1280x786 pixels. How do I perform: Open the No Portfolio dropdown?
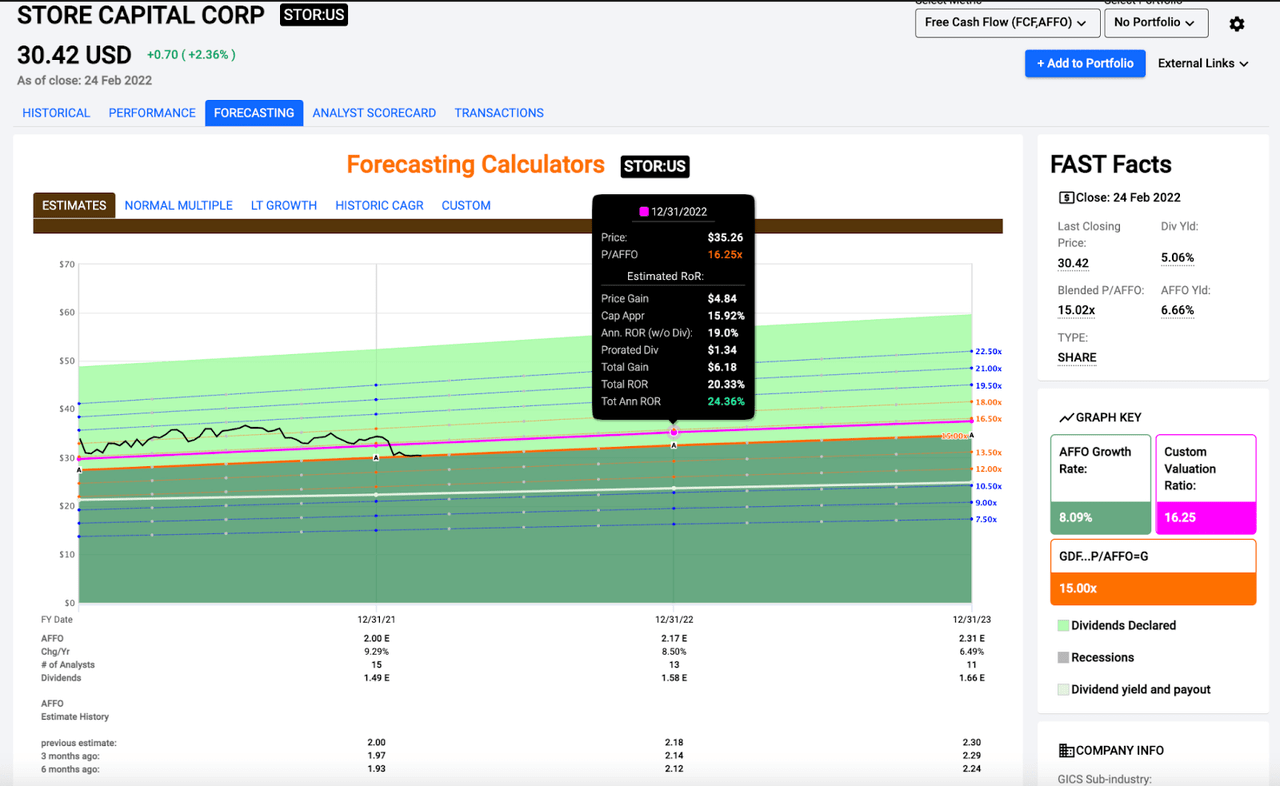(1156, 22)
